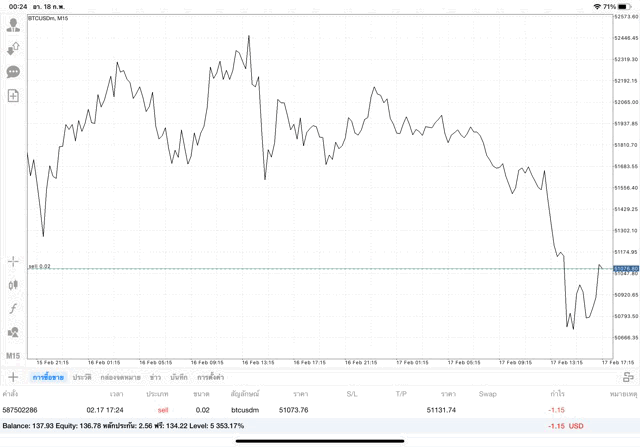This screenshot has width=640, height=447.
Task: Switch to the ข่าว (News) tab
Action: (x=155, y=377)
